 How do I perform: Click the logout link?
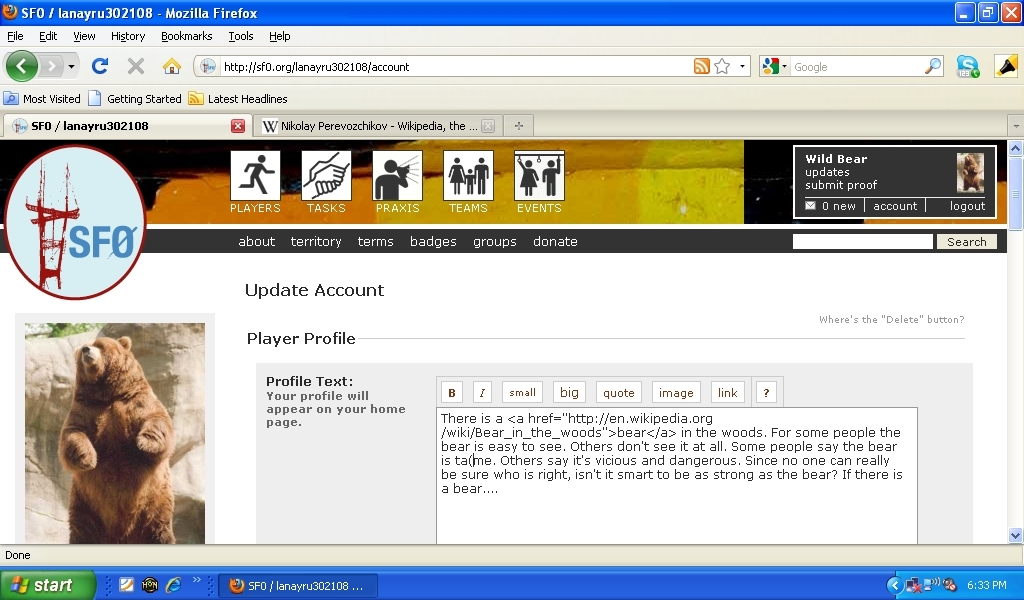point(967,206)
